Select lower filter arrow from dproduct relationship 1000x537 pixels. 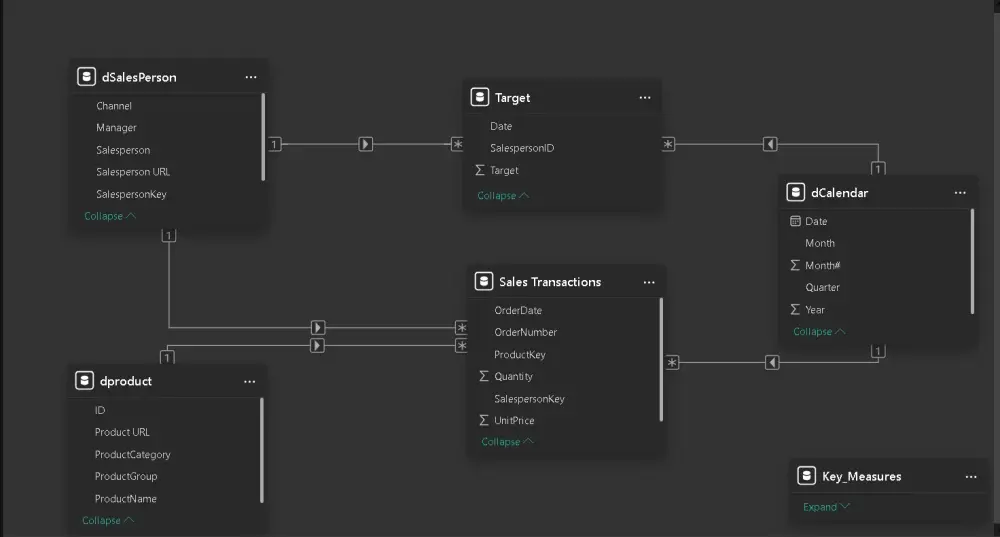(x=317, y=346)
